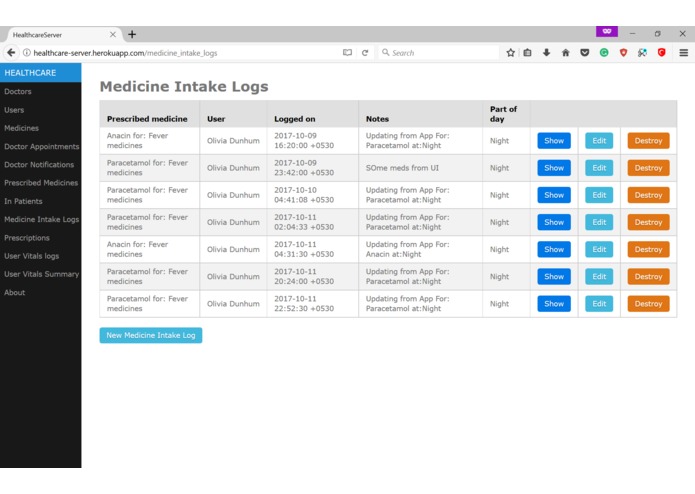This screenshot has width=695, height=494.
Task: Destroy the log dated 2017-10-10 04:41:08
Action: pos(648,195)
